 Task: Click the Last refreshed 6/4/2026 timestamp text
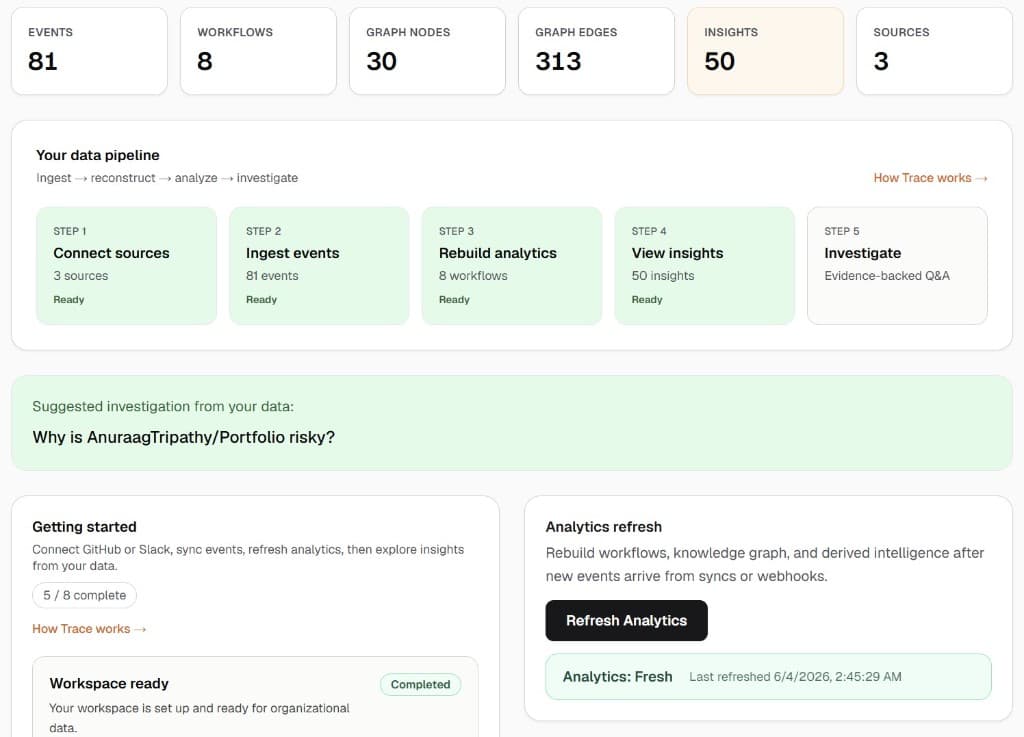[795, 677]
